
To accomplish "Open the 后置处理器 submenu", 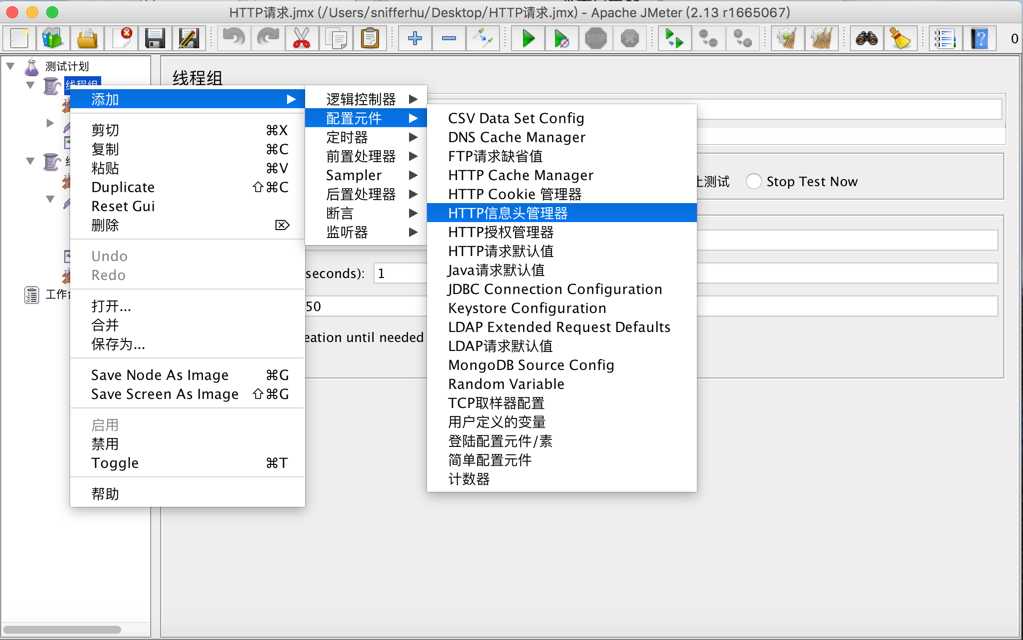I will pyautogui.click(x=367, y=194).
